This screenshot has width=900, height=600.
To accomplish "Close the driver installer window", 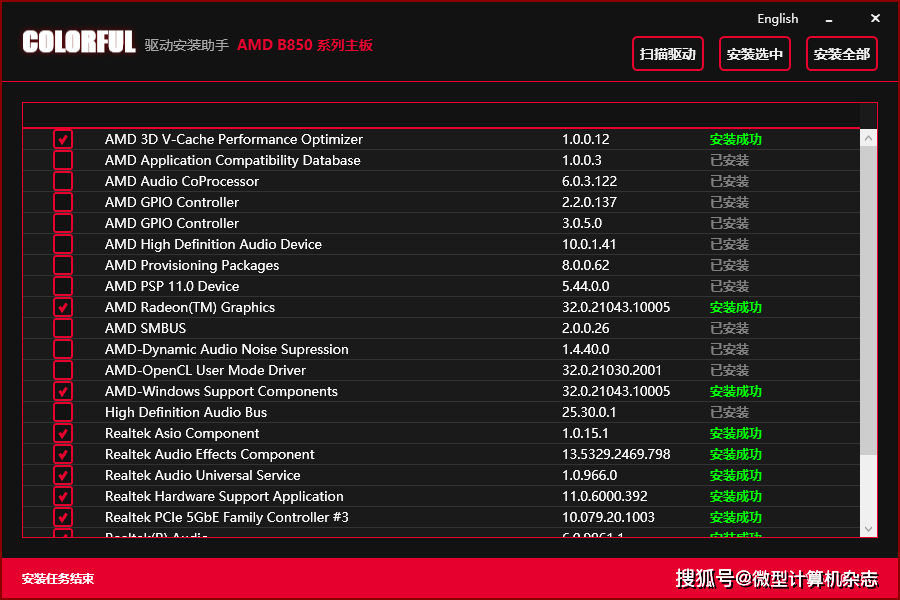I will 875,18.
